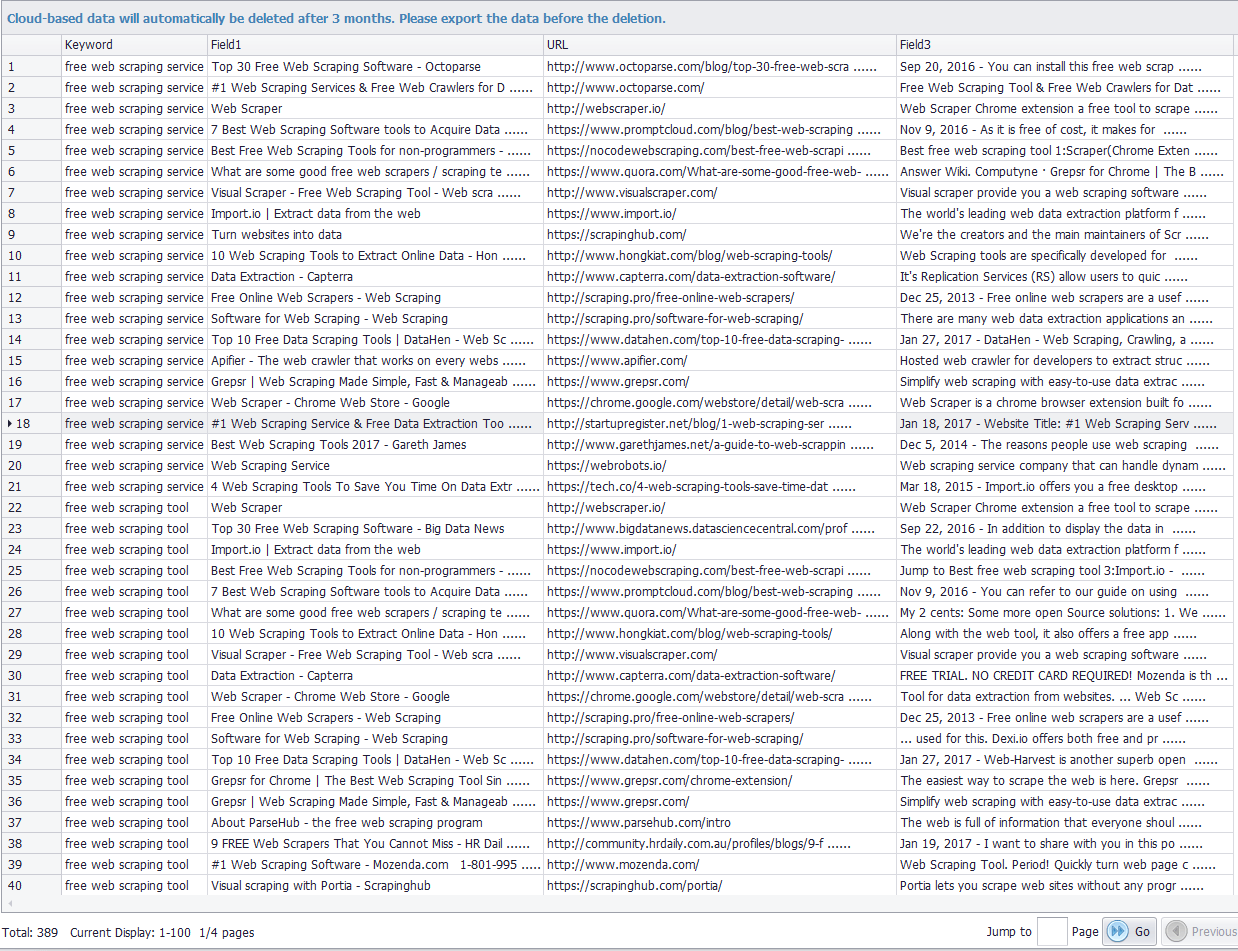Viewport: 1238px width, 951px height.
Task: Click 'https://webrobots.io/' URL cell
Action: 720,466
